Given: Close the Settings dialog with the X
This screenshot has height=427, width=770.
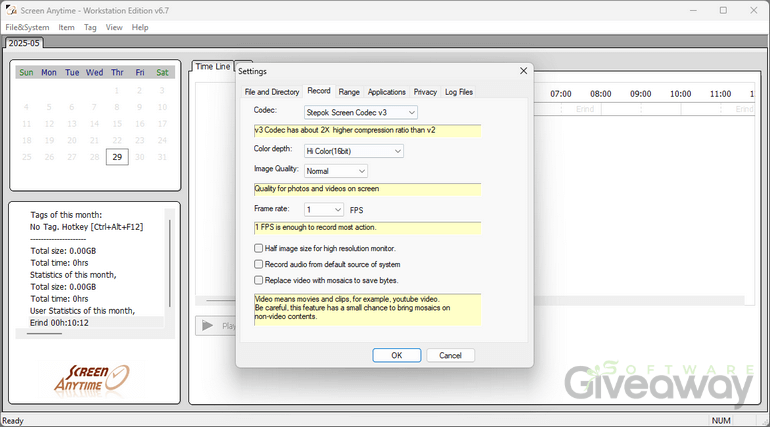Looking at the screenshot, I should 523,71.
